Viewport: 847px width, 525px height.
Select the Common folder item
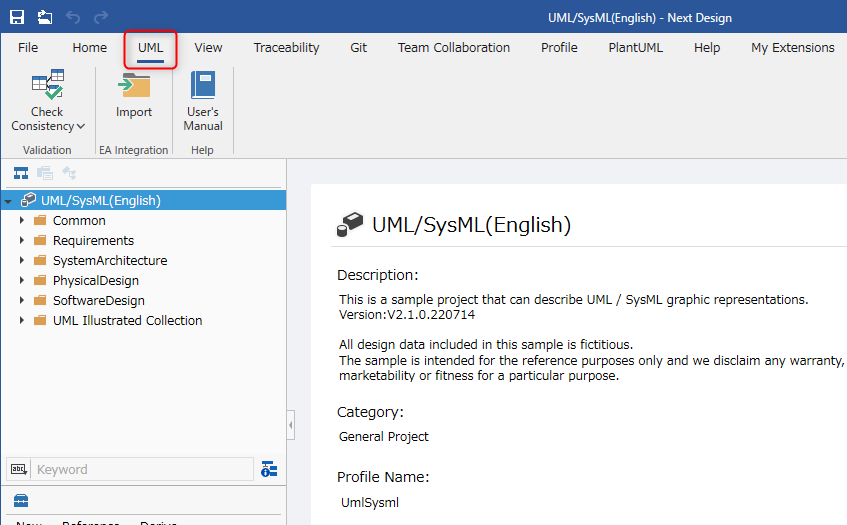tap(79, 220)
